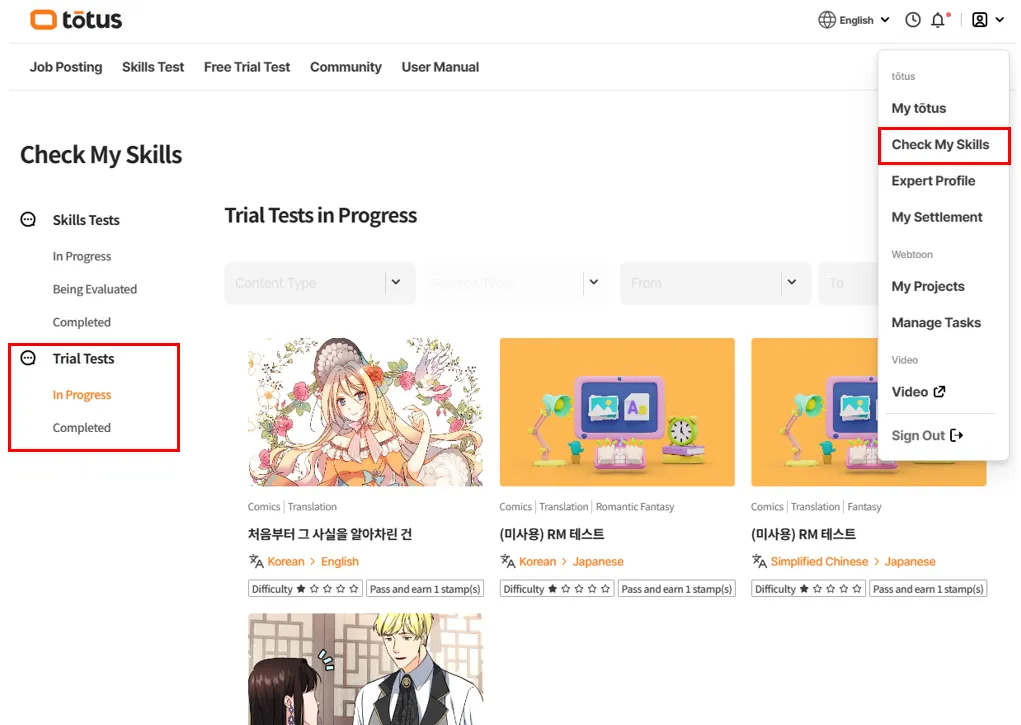The height and width of the screenshot is (725, 1021).
Task: Expand the Content Type dropdown
Action: click(320, 283)
